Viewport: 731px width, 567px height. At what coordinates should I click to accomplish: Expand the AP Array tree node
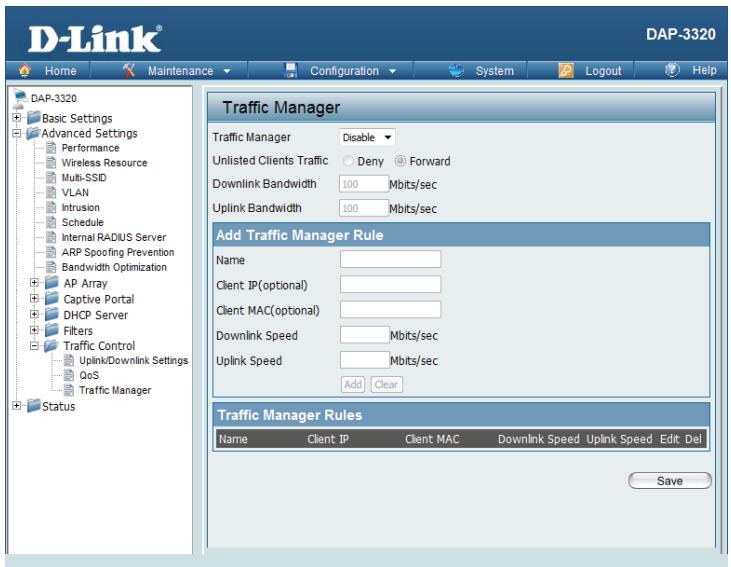click(x=34, y=283)
